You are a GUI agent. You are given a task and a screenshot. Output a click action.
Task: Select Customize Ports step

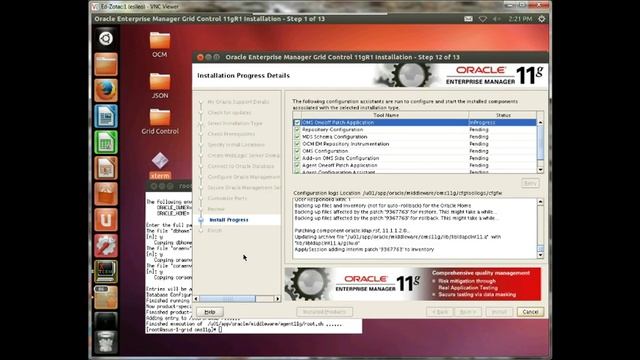click(x=227, y=198)
